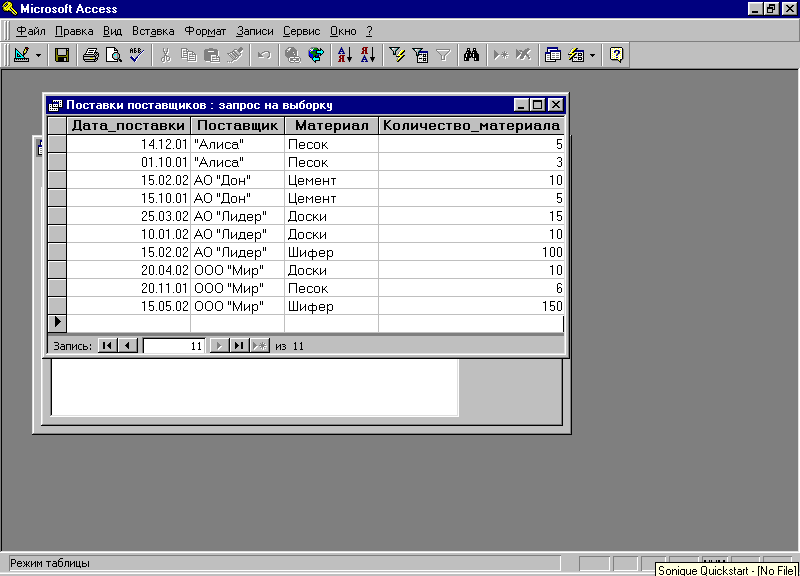The image size is (800, 576).
Task: Click the Help question mark icon
Action: [616, 55]
